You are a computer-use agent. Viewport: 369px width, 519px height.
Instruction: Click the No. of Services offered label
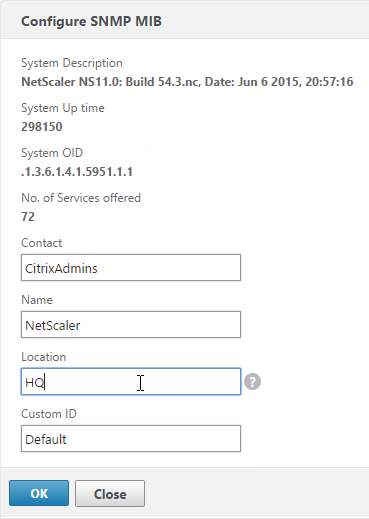point(81,198)
